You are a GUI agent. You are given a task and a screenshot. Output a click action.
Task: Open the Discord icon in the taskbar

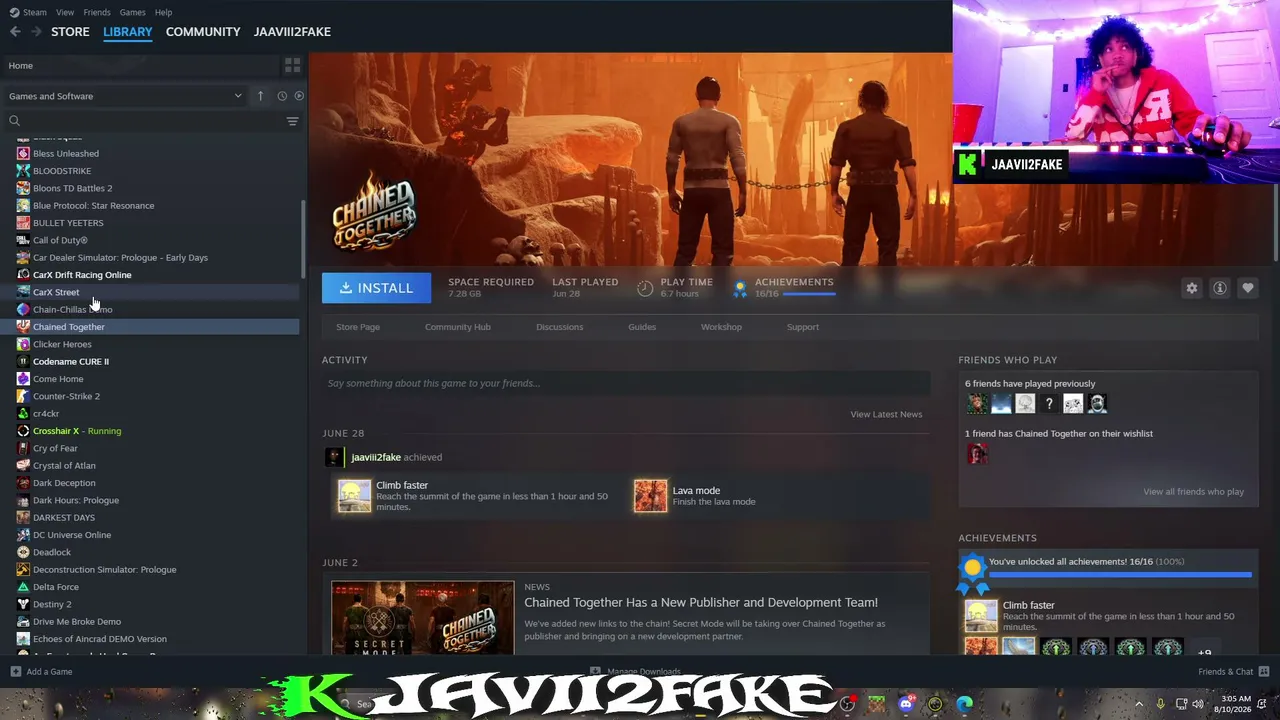pos(907,704)
